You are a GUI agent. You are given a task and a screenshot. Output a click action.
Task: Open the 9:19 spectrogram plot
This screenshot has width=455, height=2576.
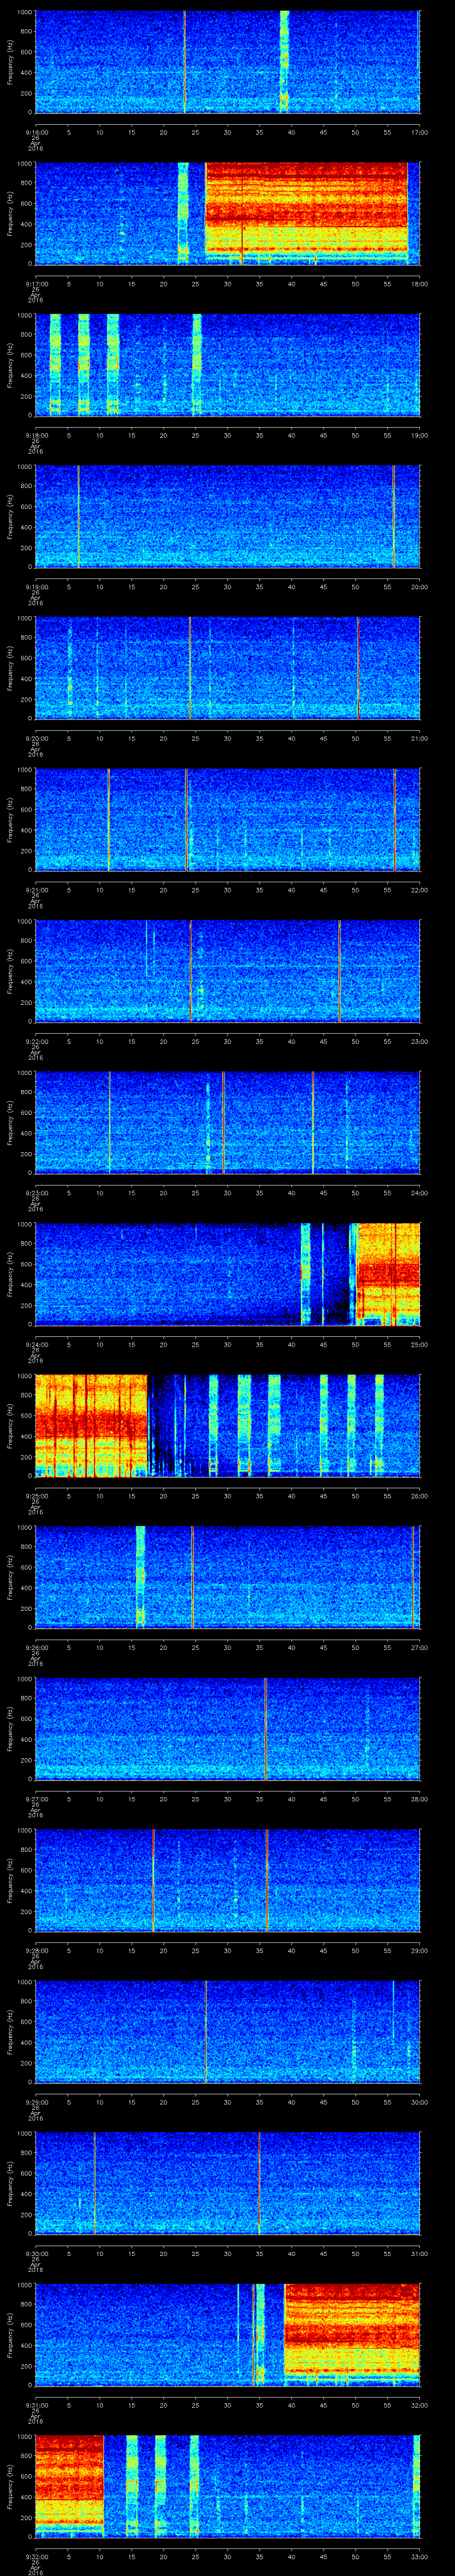point(227,517)
